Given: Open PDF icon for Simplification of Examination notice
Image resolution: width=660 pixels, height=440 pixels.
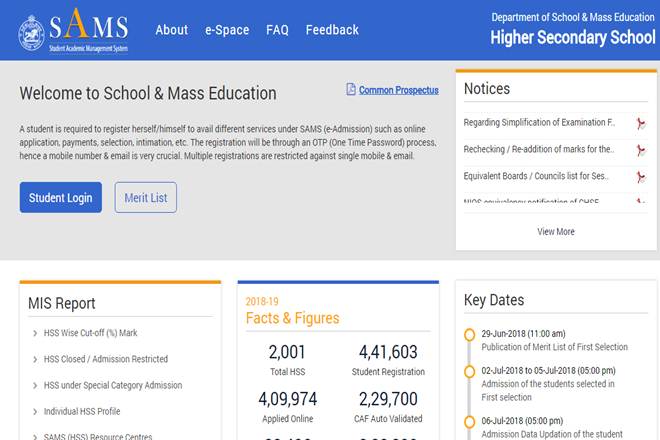Looking at the screenshot, I should coord(640,123).
